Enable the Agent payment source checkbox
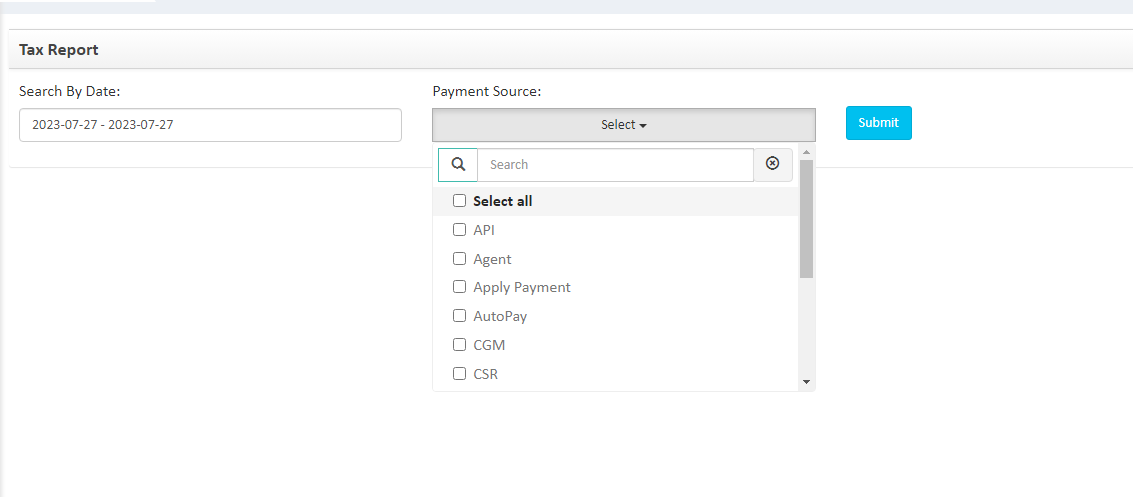Image resolution: width=1133 pixels, height=497 pixels. [x=460, y=259]
